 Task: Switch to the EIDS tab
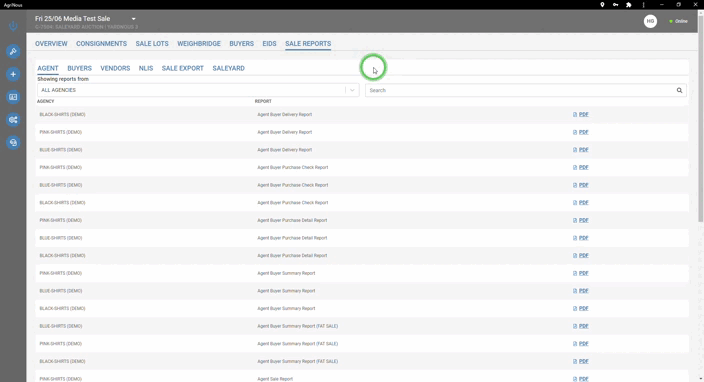269,44
